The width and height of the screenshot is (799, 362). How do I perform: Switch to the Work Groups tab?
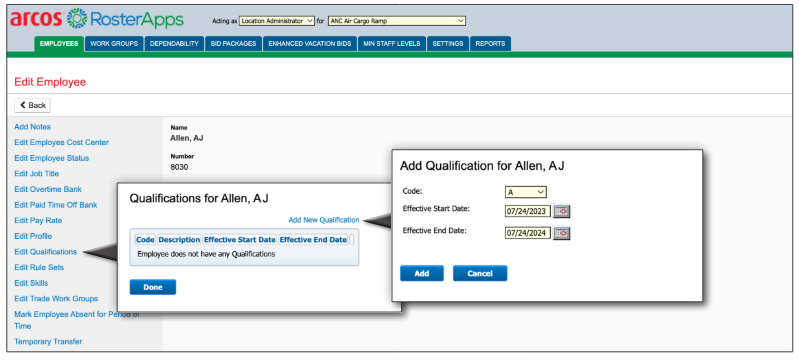tap(114, 44)
